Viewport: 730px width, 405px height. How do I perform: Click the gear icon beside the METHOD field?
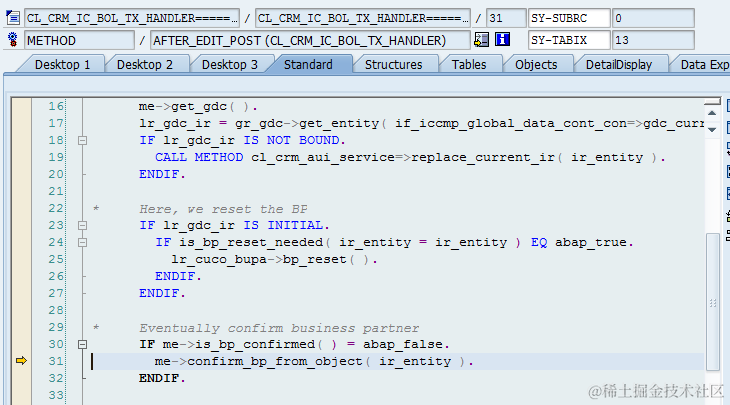tap(13, 40)
